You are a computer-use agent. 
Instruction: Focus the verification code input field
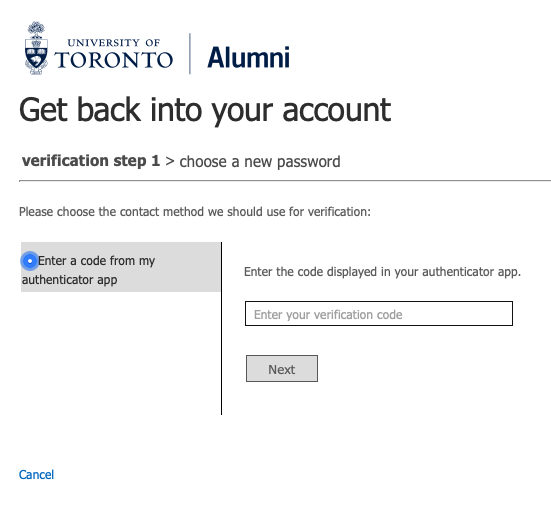[x=379, y=313]
